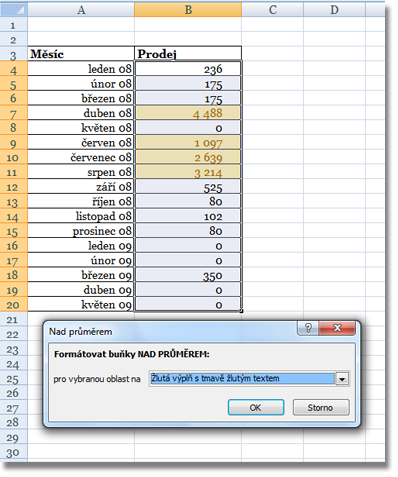The width and height of the screenshot is (398, 477).
Task: Click the Nad průměrem dialog title bar
Action: click(x=170, y=332)
